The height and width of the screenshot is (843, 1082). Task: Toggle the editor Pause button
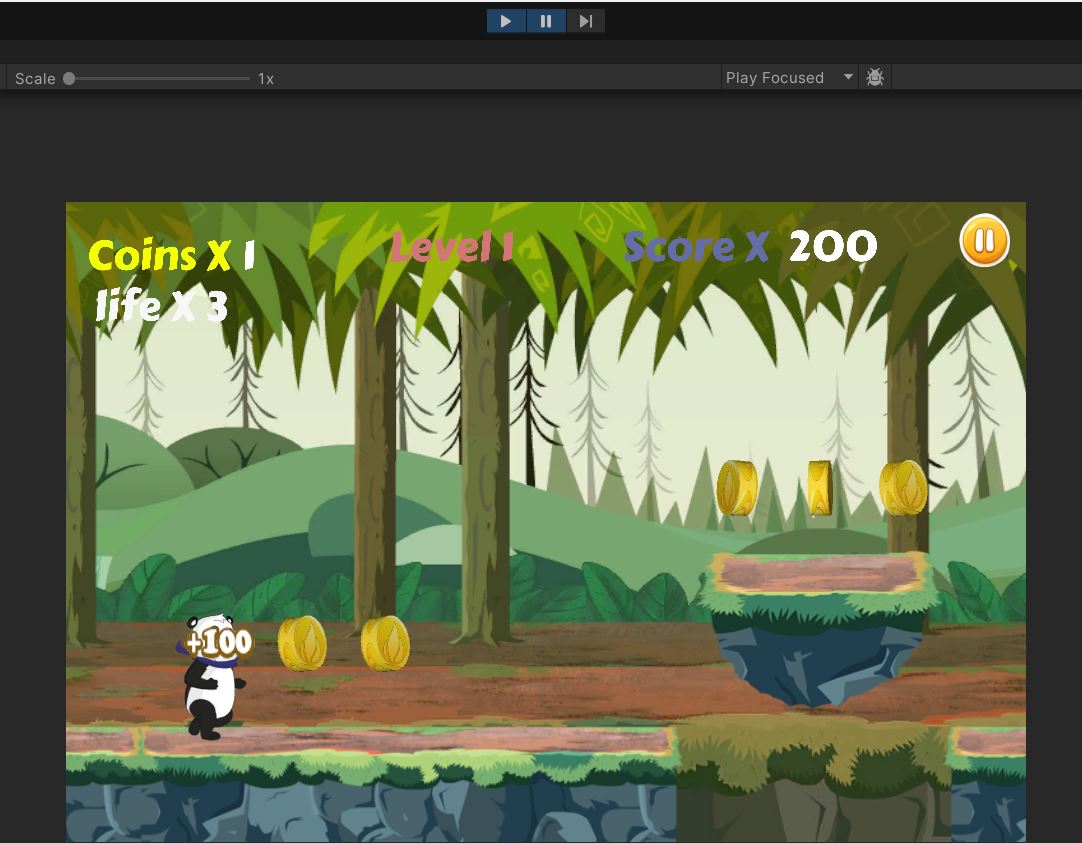(546, 21)
